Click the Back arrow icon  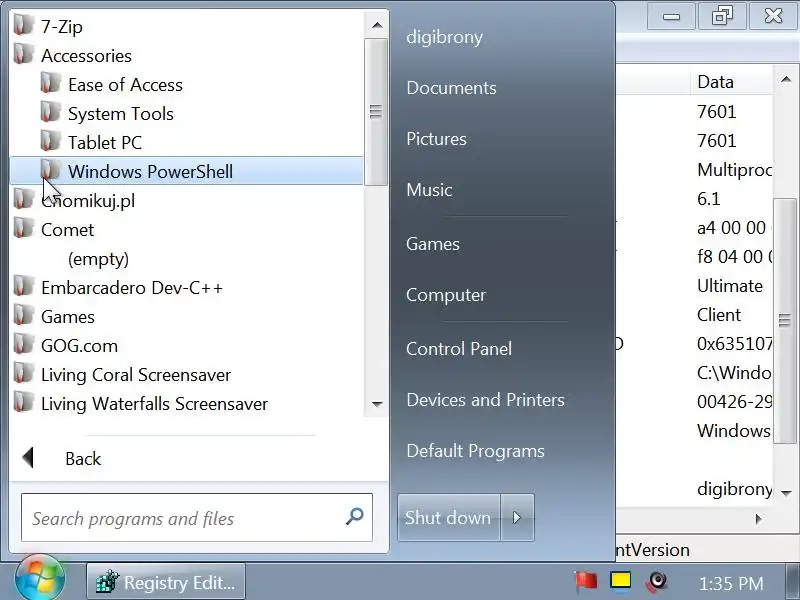point(28,458)
